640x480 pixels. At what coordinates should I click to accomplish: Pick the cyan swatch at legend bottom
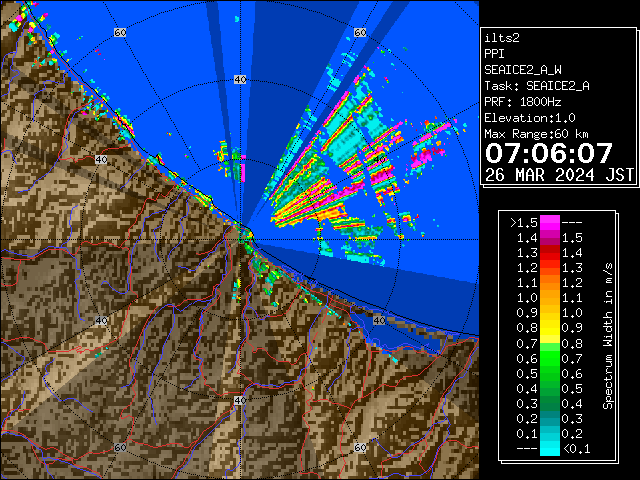click(x=550, y=449)
